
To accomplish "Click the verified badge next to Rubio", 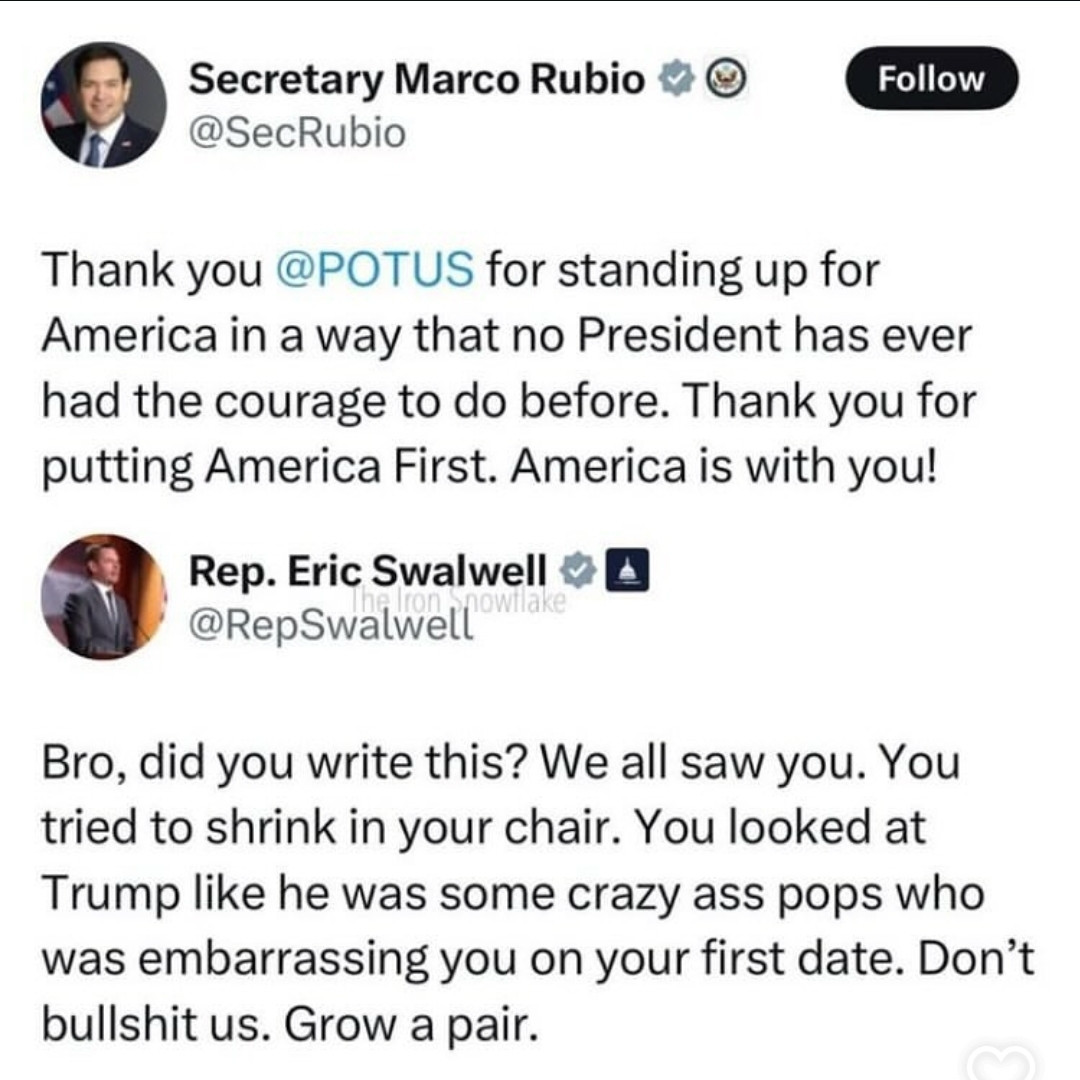I will tap(673, 80).
